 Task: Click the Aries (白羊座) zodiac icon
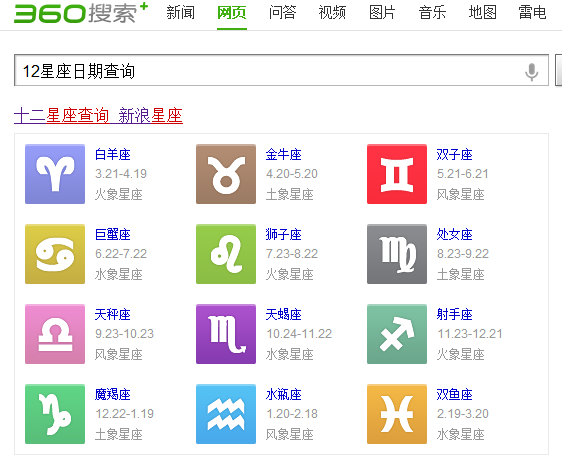pyautogui.click(x=55, y=174)
